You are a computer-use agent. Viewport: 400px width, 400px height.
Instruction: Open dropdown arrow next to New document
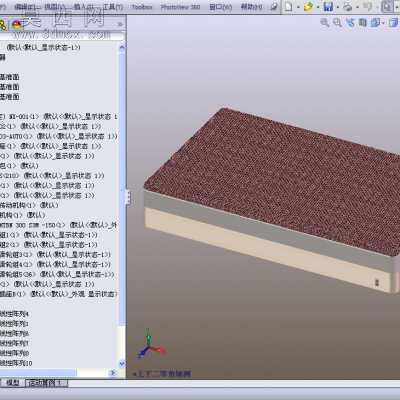tap(298, 7)
